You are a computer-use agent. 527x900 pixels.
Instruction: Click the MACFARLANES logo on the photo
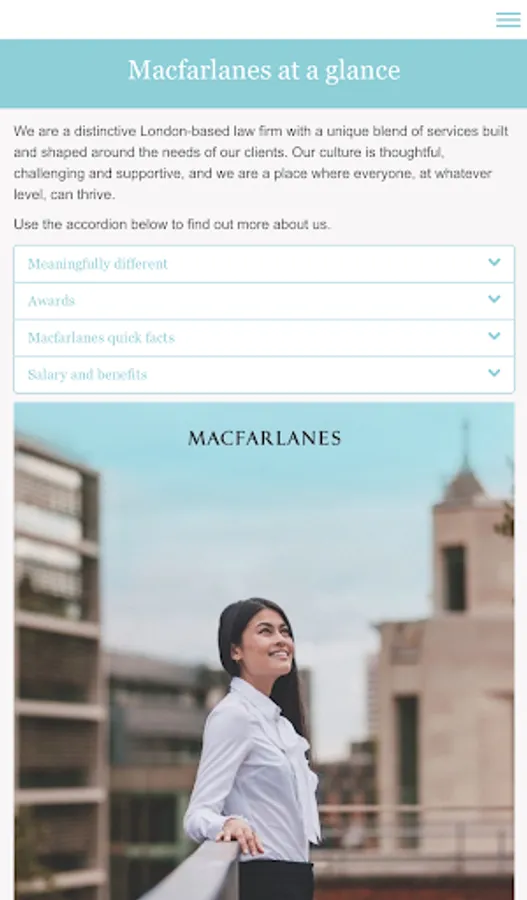(264, 439)
